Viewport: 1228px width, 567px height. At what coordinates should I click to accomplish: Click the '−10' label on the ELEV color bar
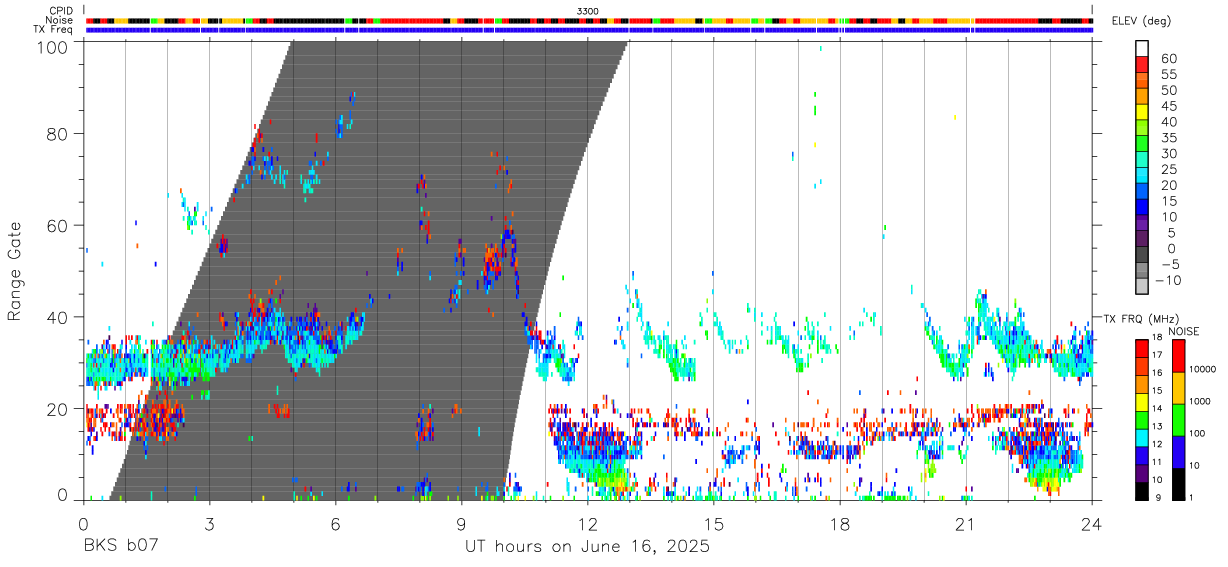click(1169, 280)
